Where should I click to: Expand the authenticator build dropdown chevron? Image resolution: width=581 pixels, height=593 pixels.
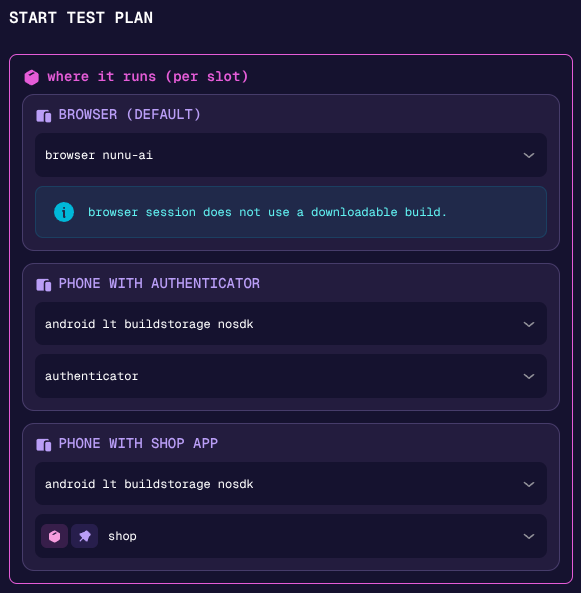(x=529, y=376)
